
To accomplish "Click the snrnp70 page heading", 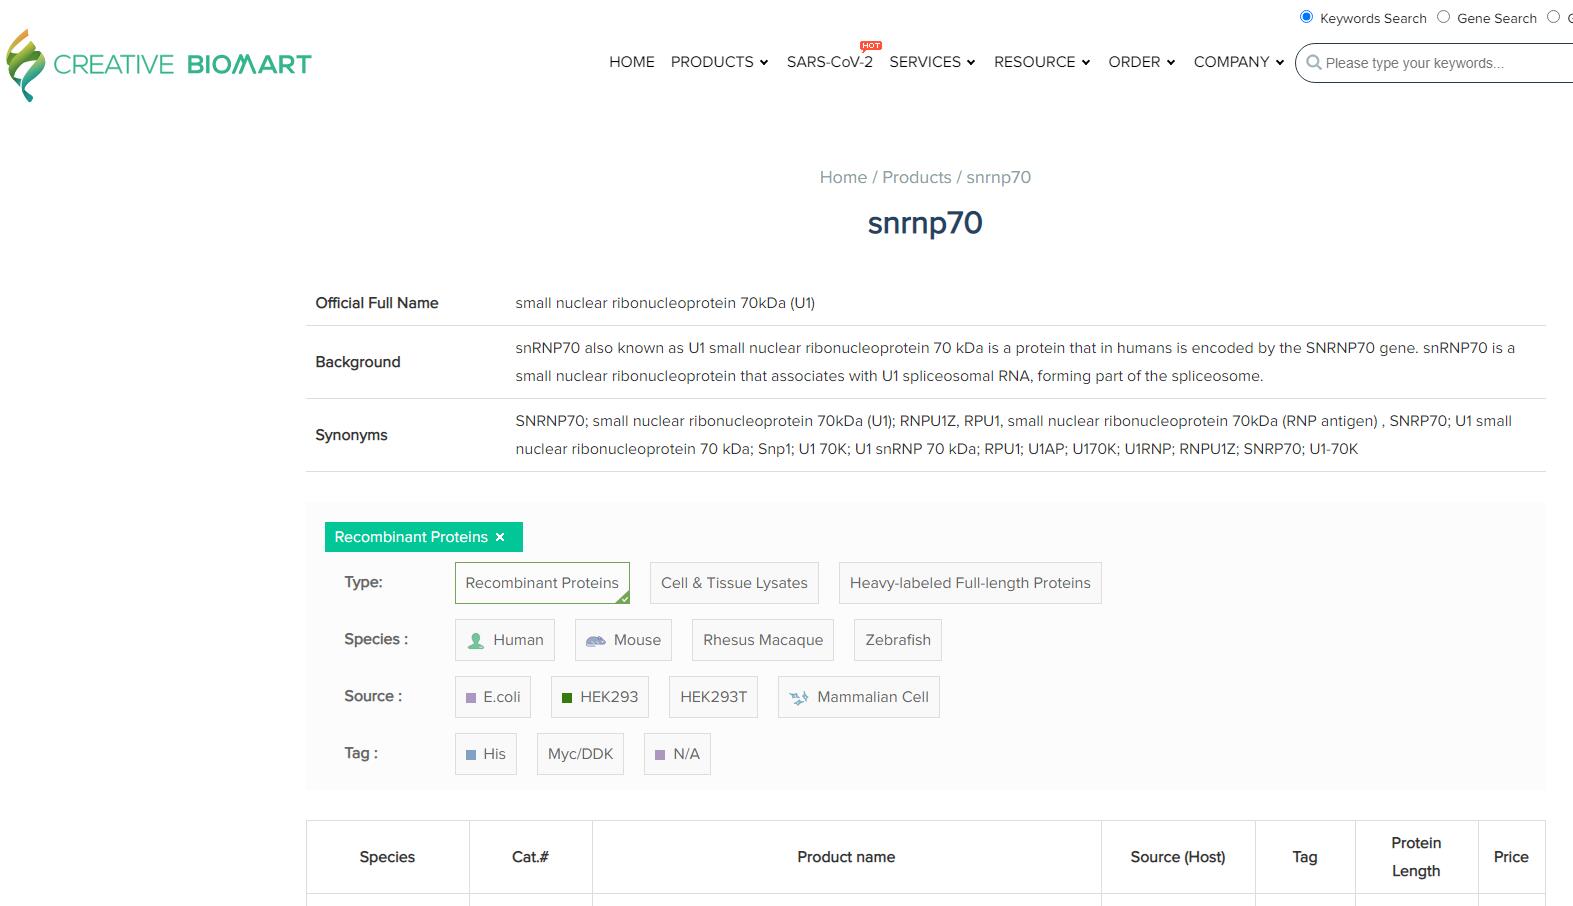I will click(925, 222).
